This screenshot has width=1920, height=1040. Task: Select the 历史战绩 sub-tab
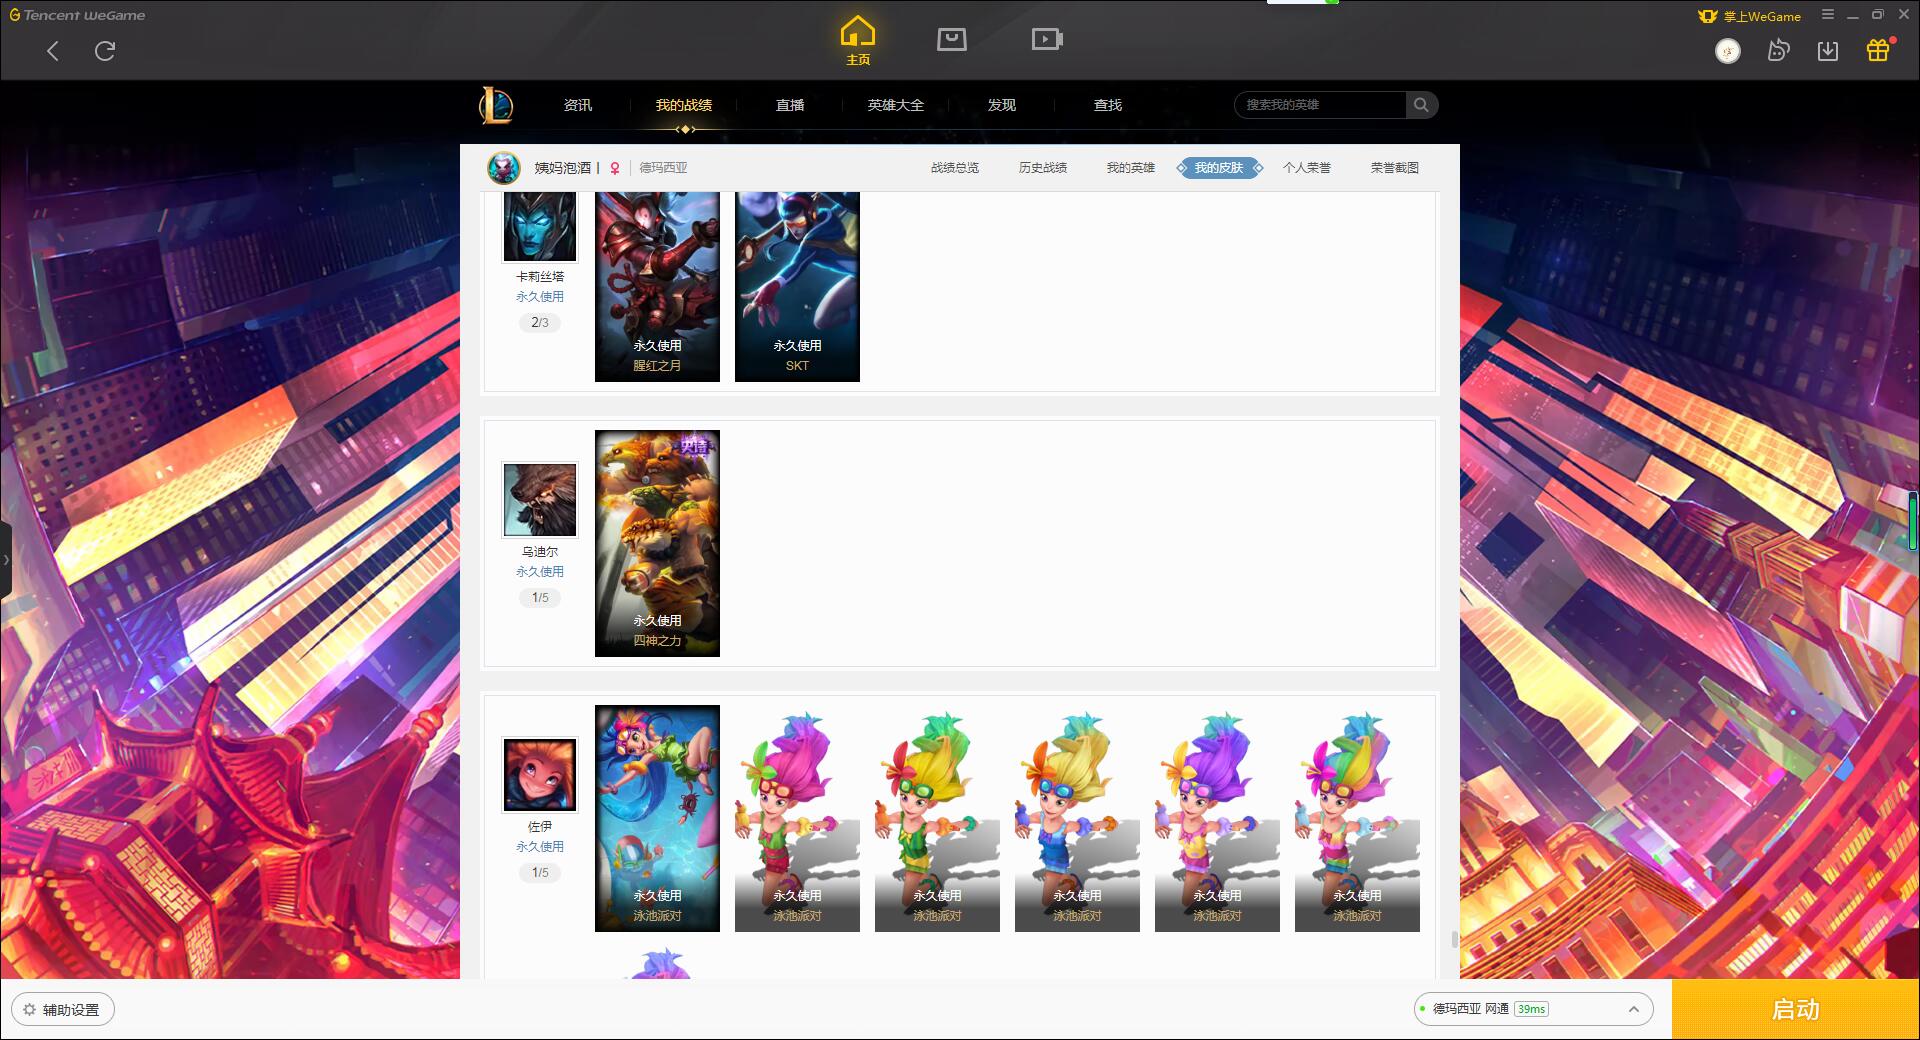tap(1043, 168)
